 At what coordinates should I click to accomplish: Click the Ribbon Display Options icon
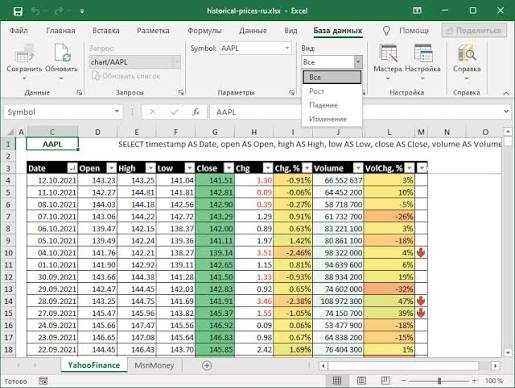417,11
